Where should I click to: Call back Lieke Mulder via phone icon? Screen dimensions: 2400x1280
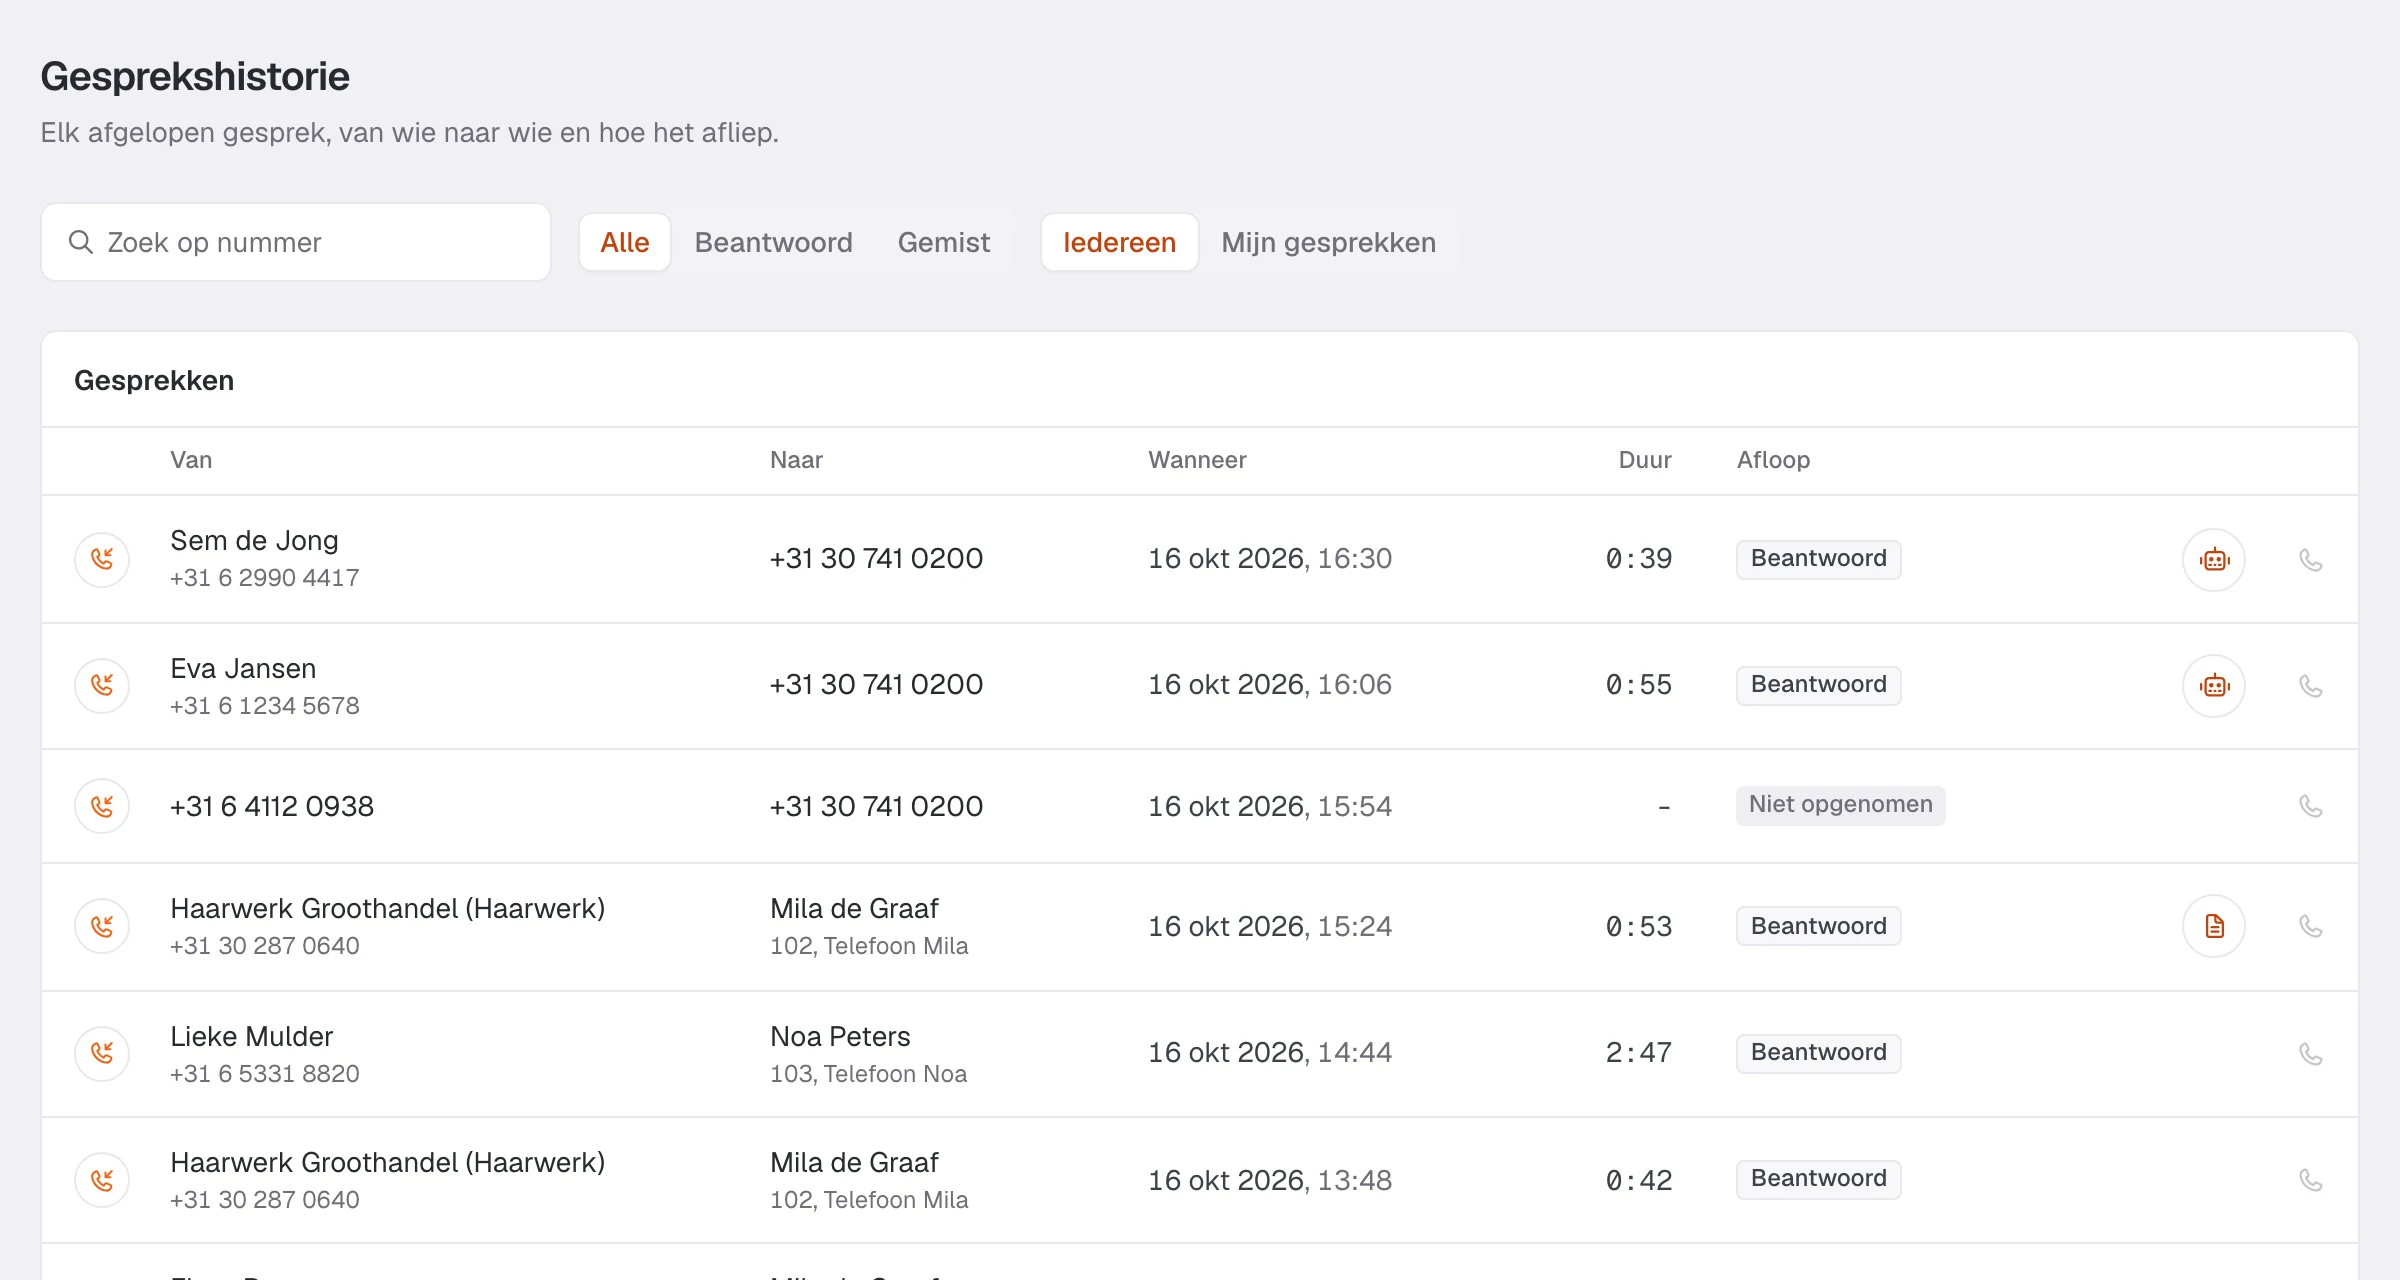(2310, 1054)
